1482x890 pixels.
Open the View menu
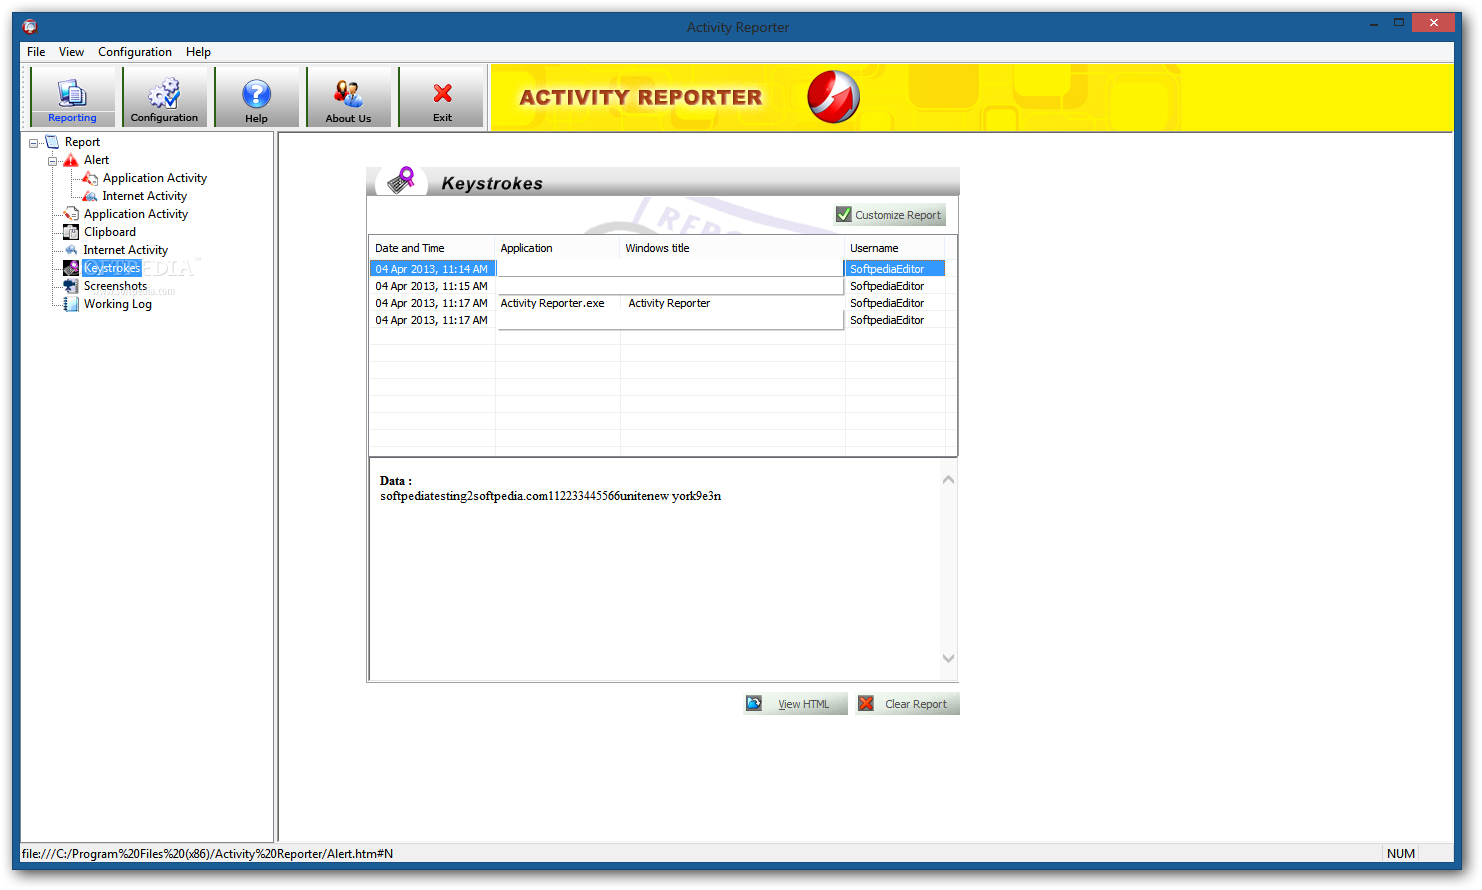(x=71, y=52)
